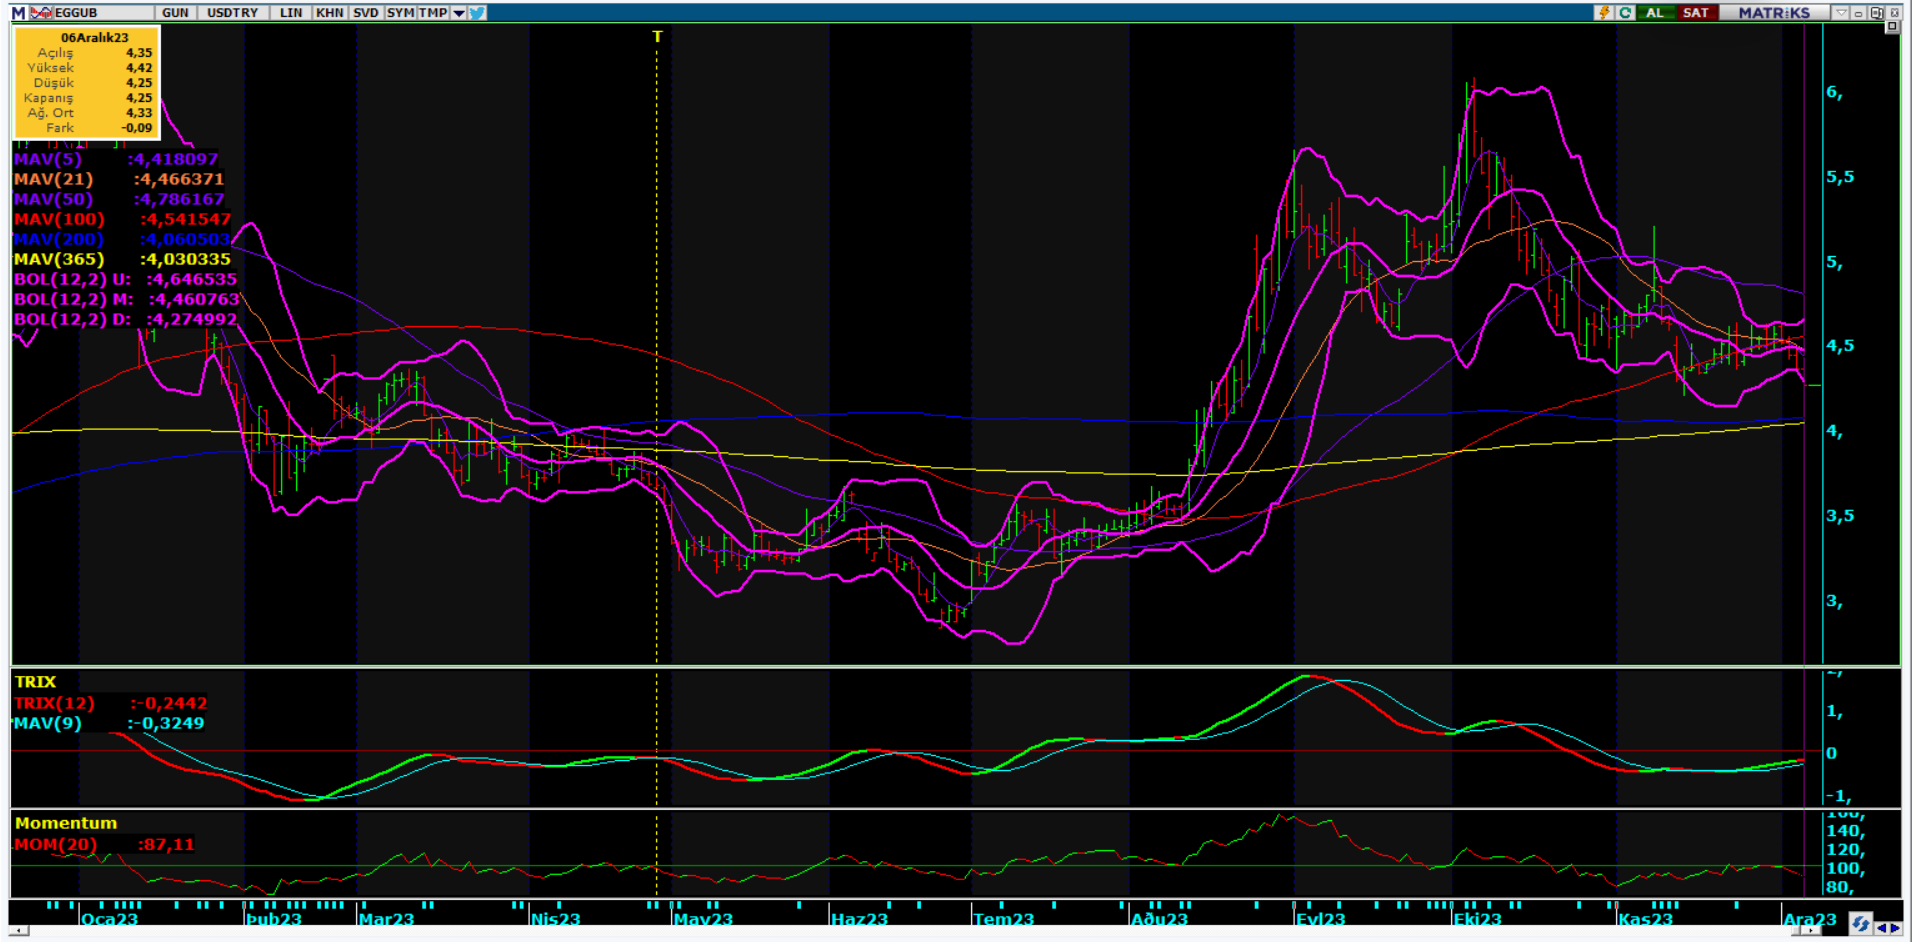Click the Oca23 date axis label

pos(109,919)
